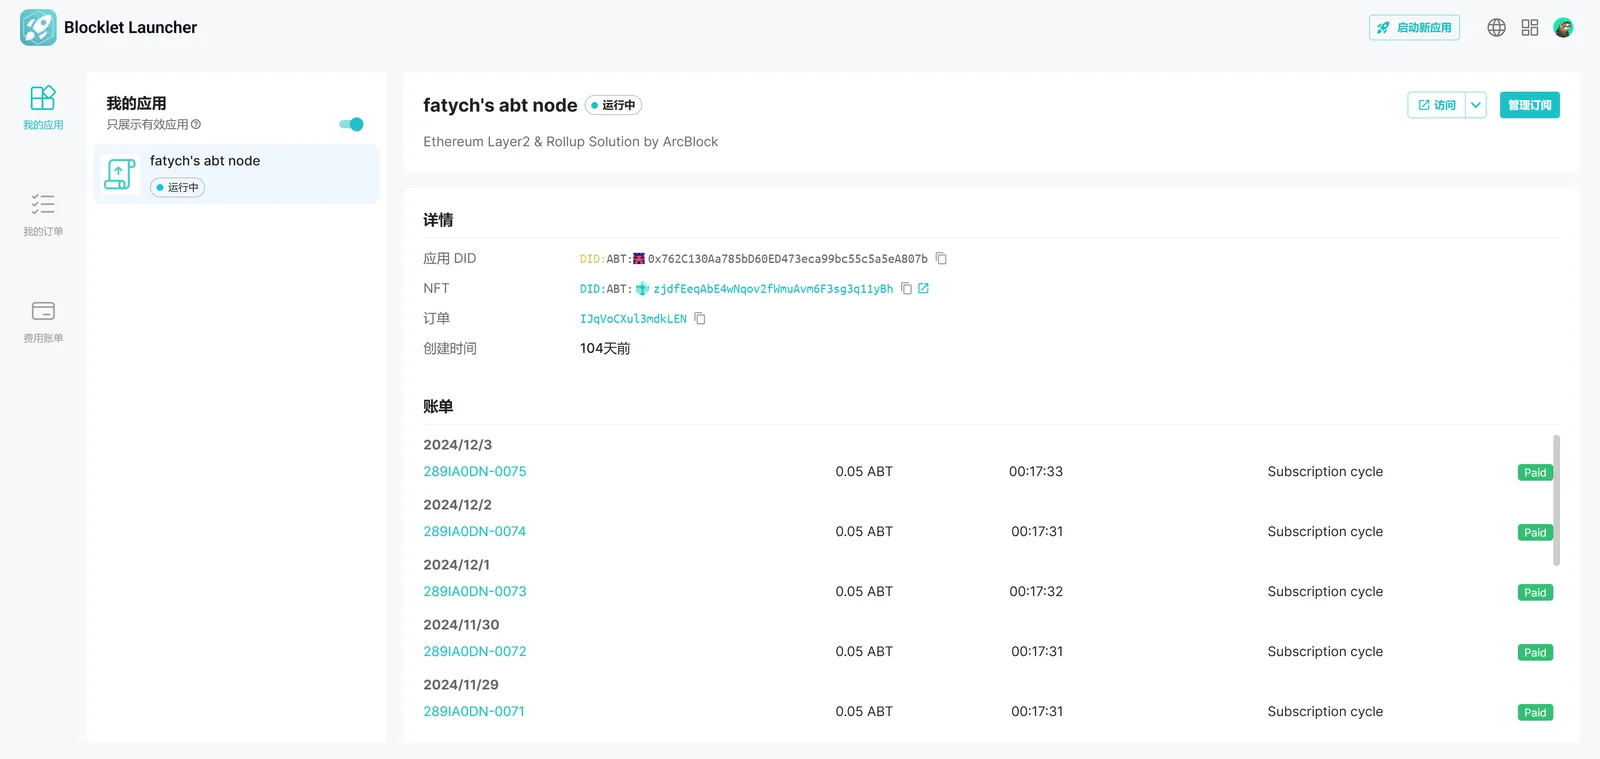
Task: Open user avatar menu
Action: pyautogui.click(x=1563, y=28)
